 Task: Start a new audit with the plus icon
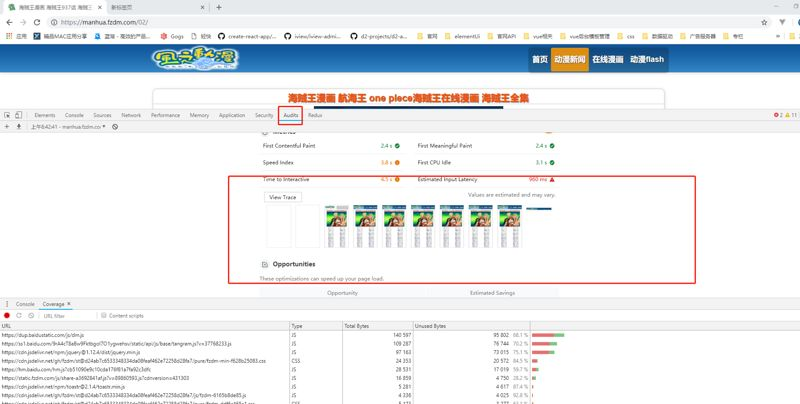coord(7,127)
